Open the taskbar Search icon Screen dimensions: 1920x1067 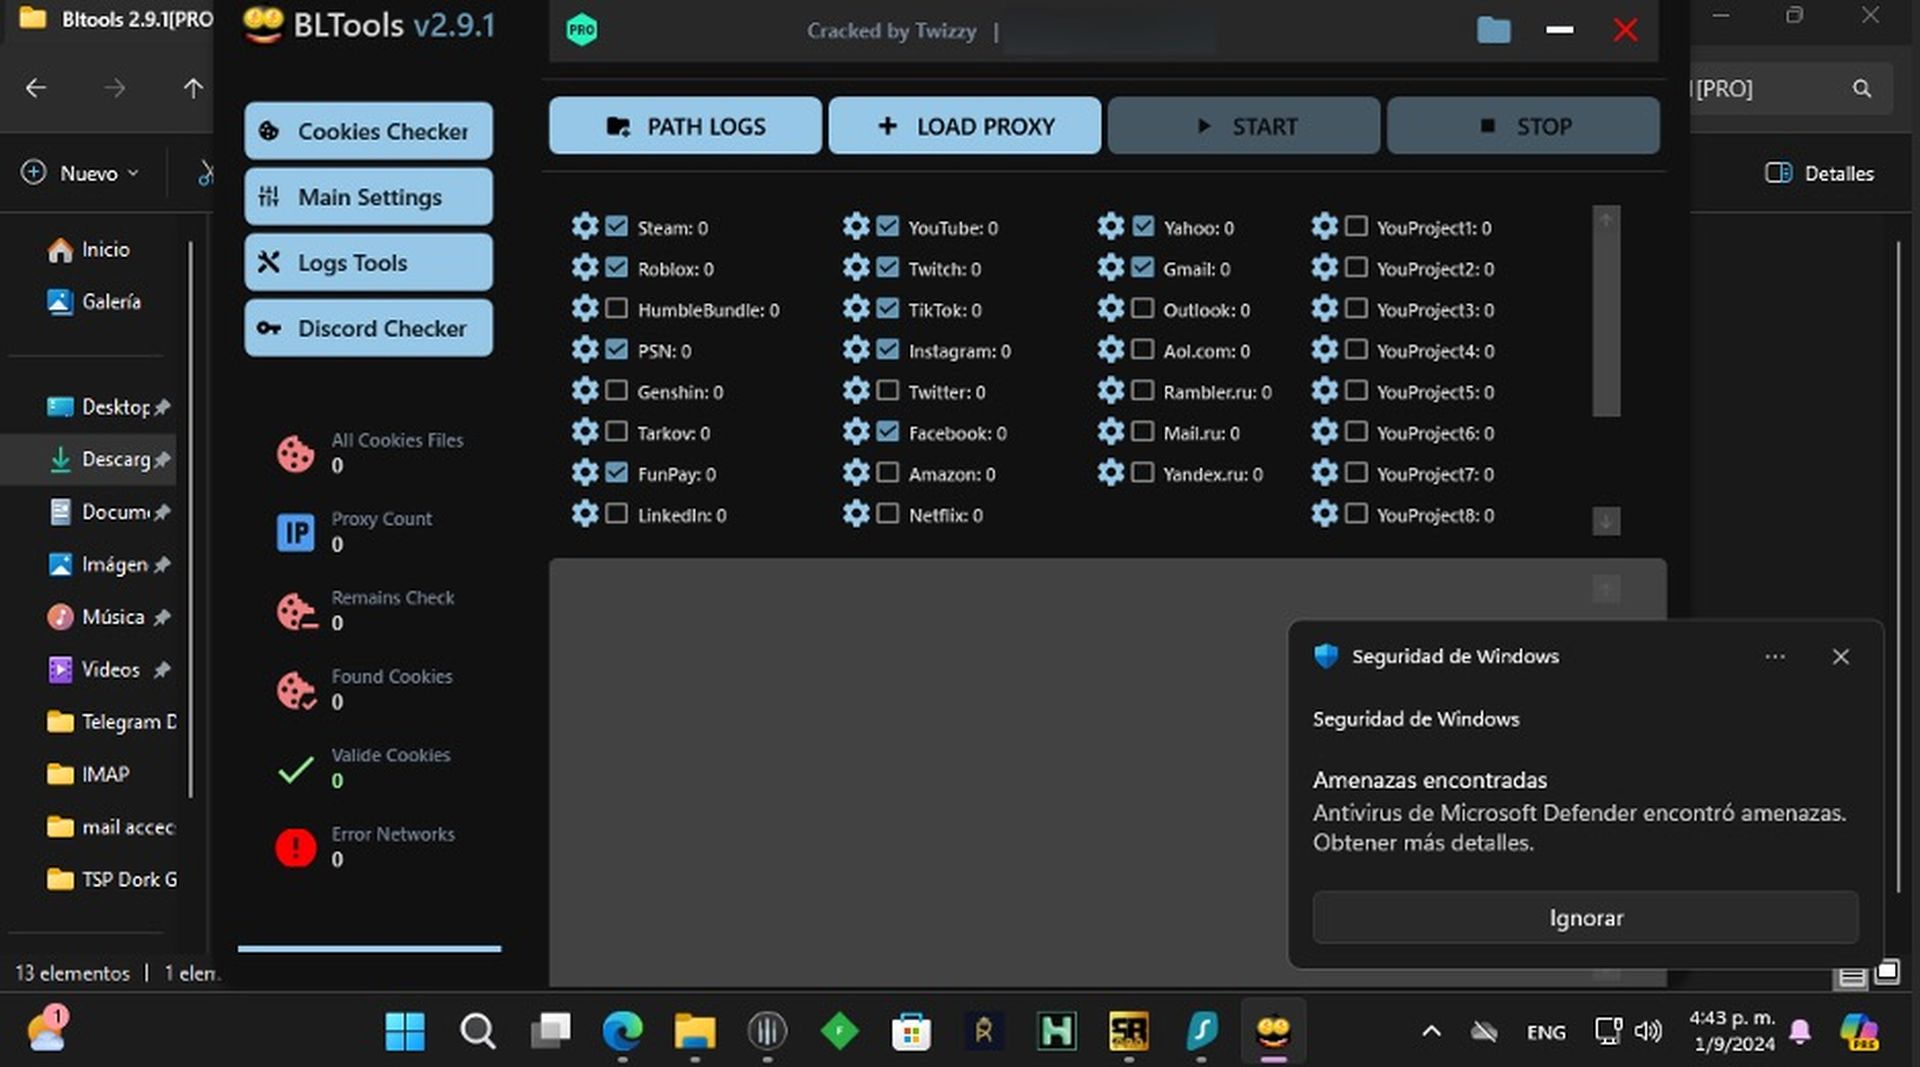(x=477, y=1031)
